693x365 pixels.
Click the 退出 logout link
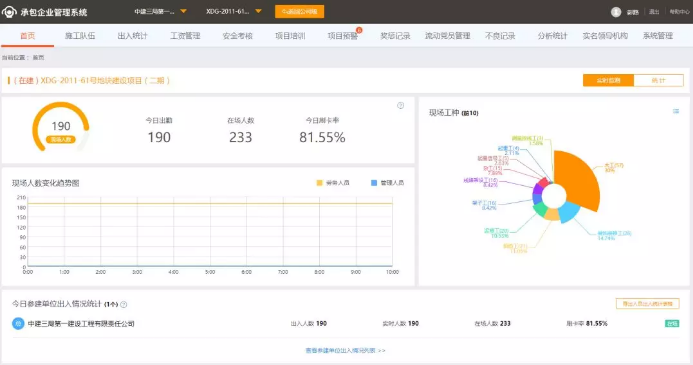pyautogui.click(x=654, y=12)
